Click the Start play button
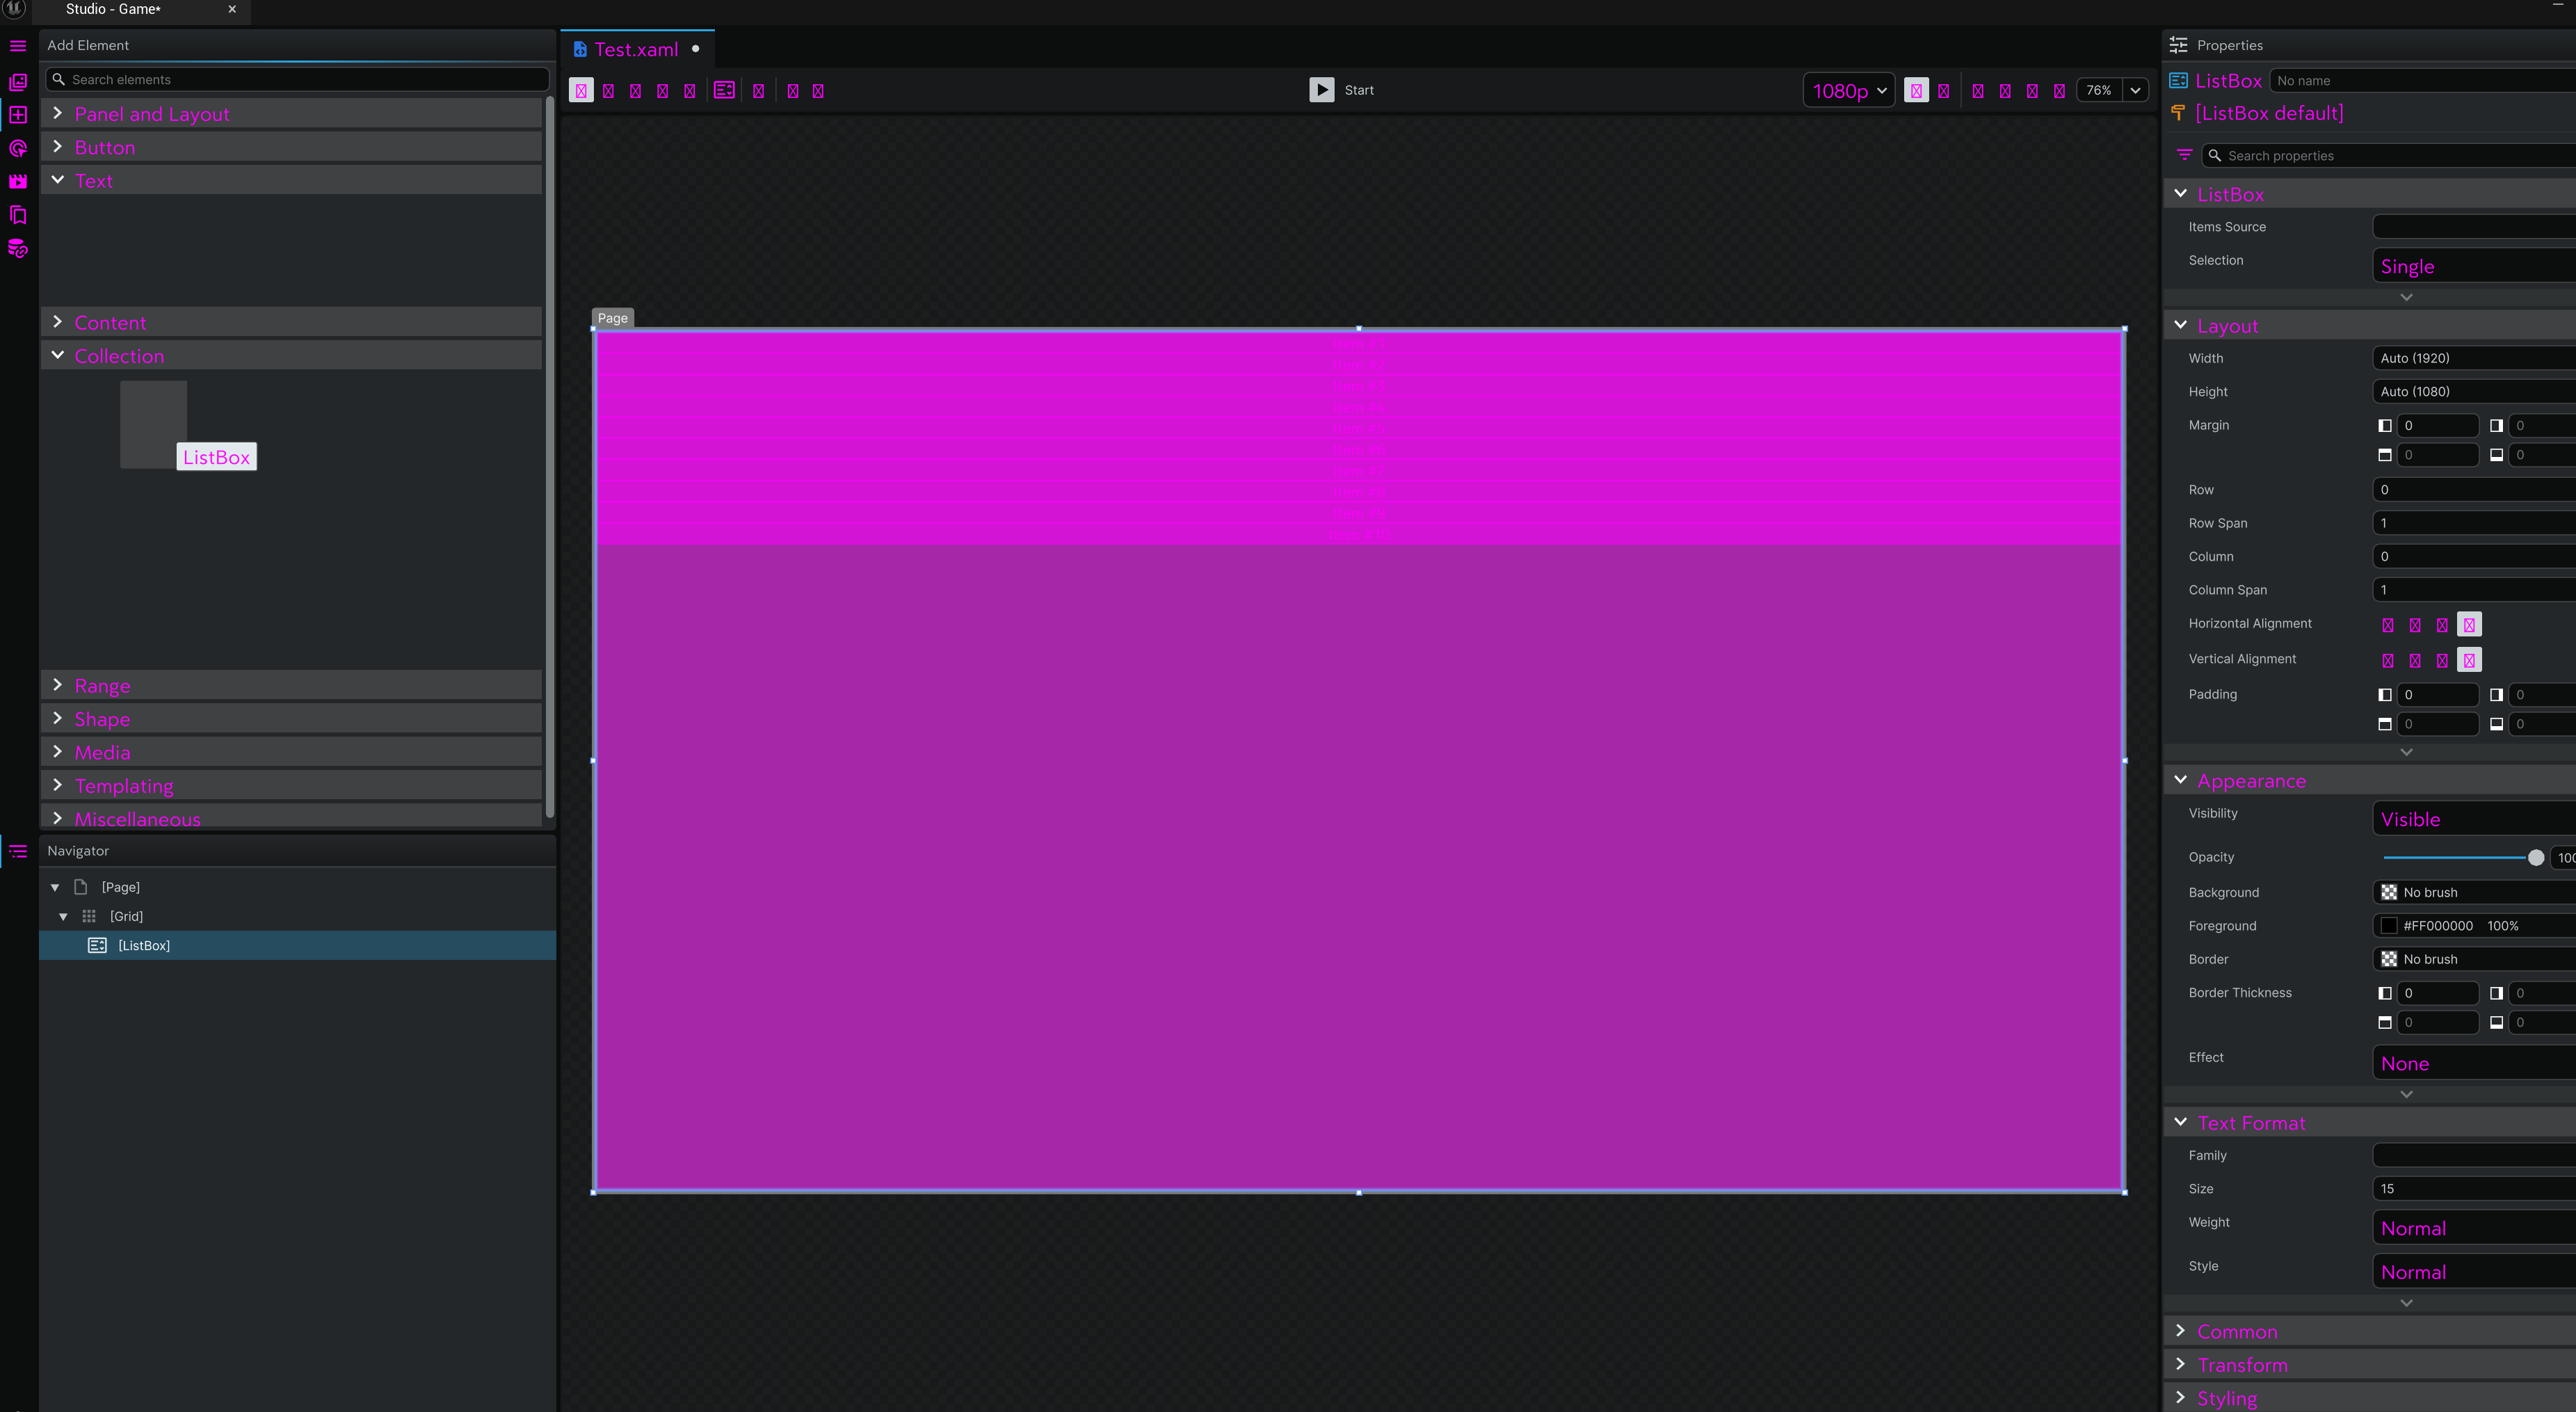The height and width of the screenshot is (1412, 2576). tap(1321, 91)
